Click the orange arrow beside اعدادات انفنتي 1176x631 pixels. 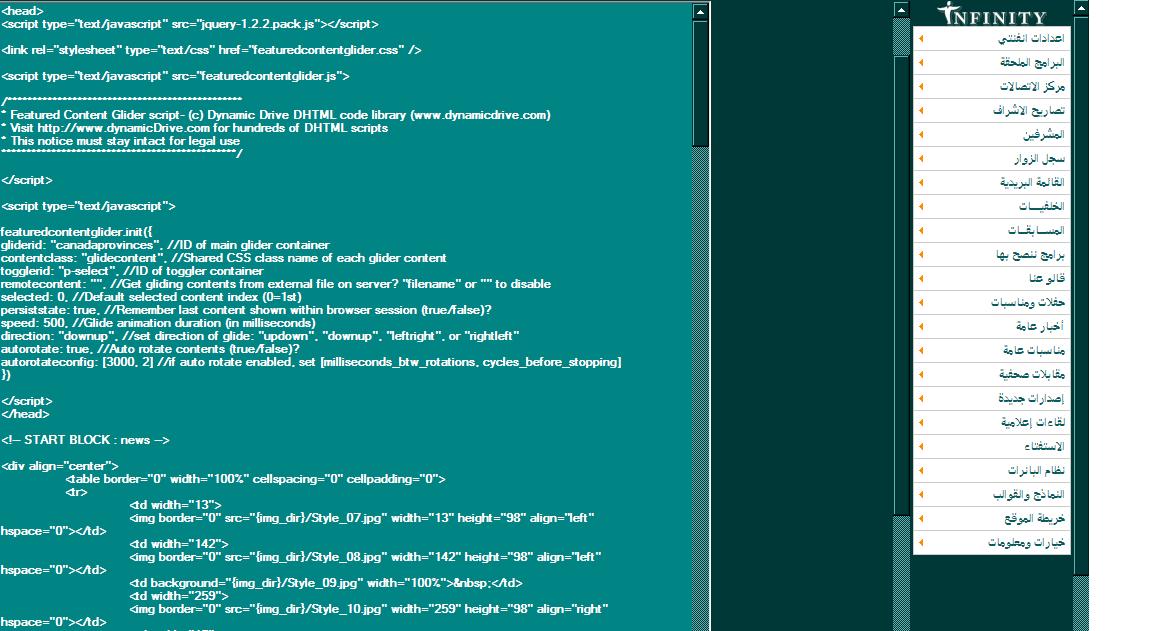[x=921, y=39]
